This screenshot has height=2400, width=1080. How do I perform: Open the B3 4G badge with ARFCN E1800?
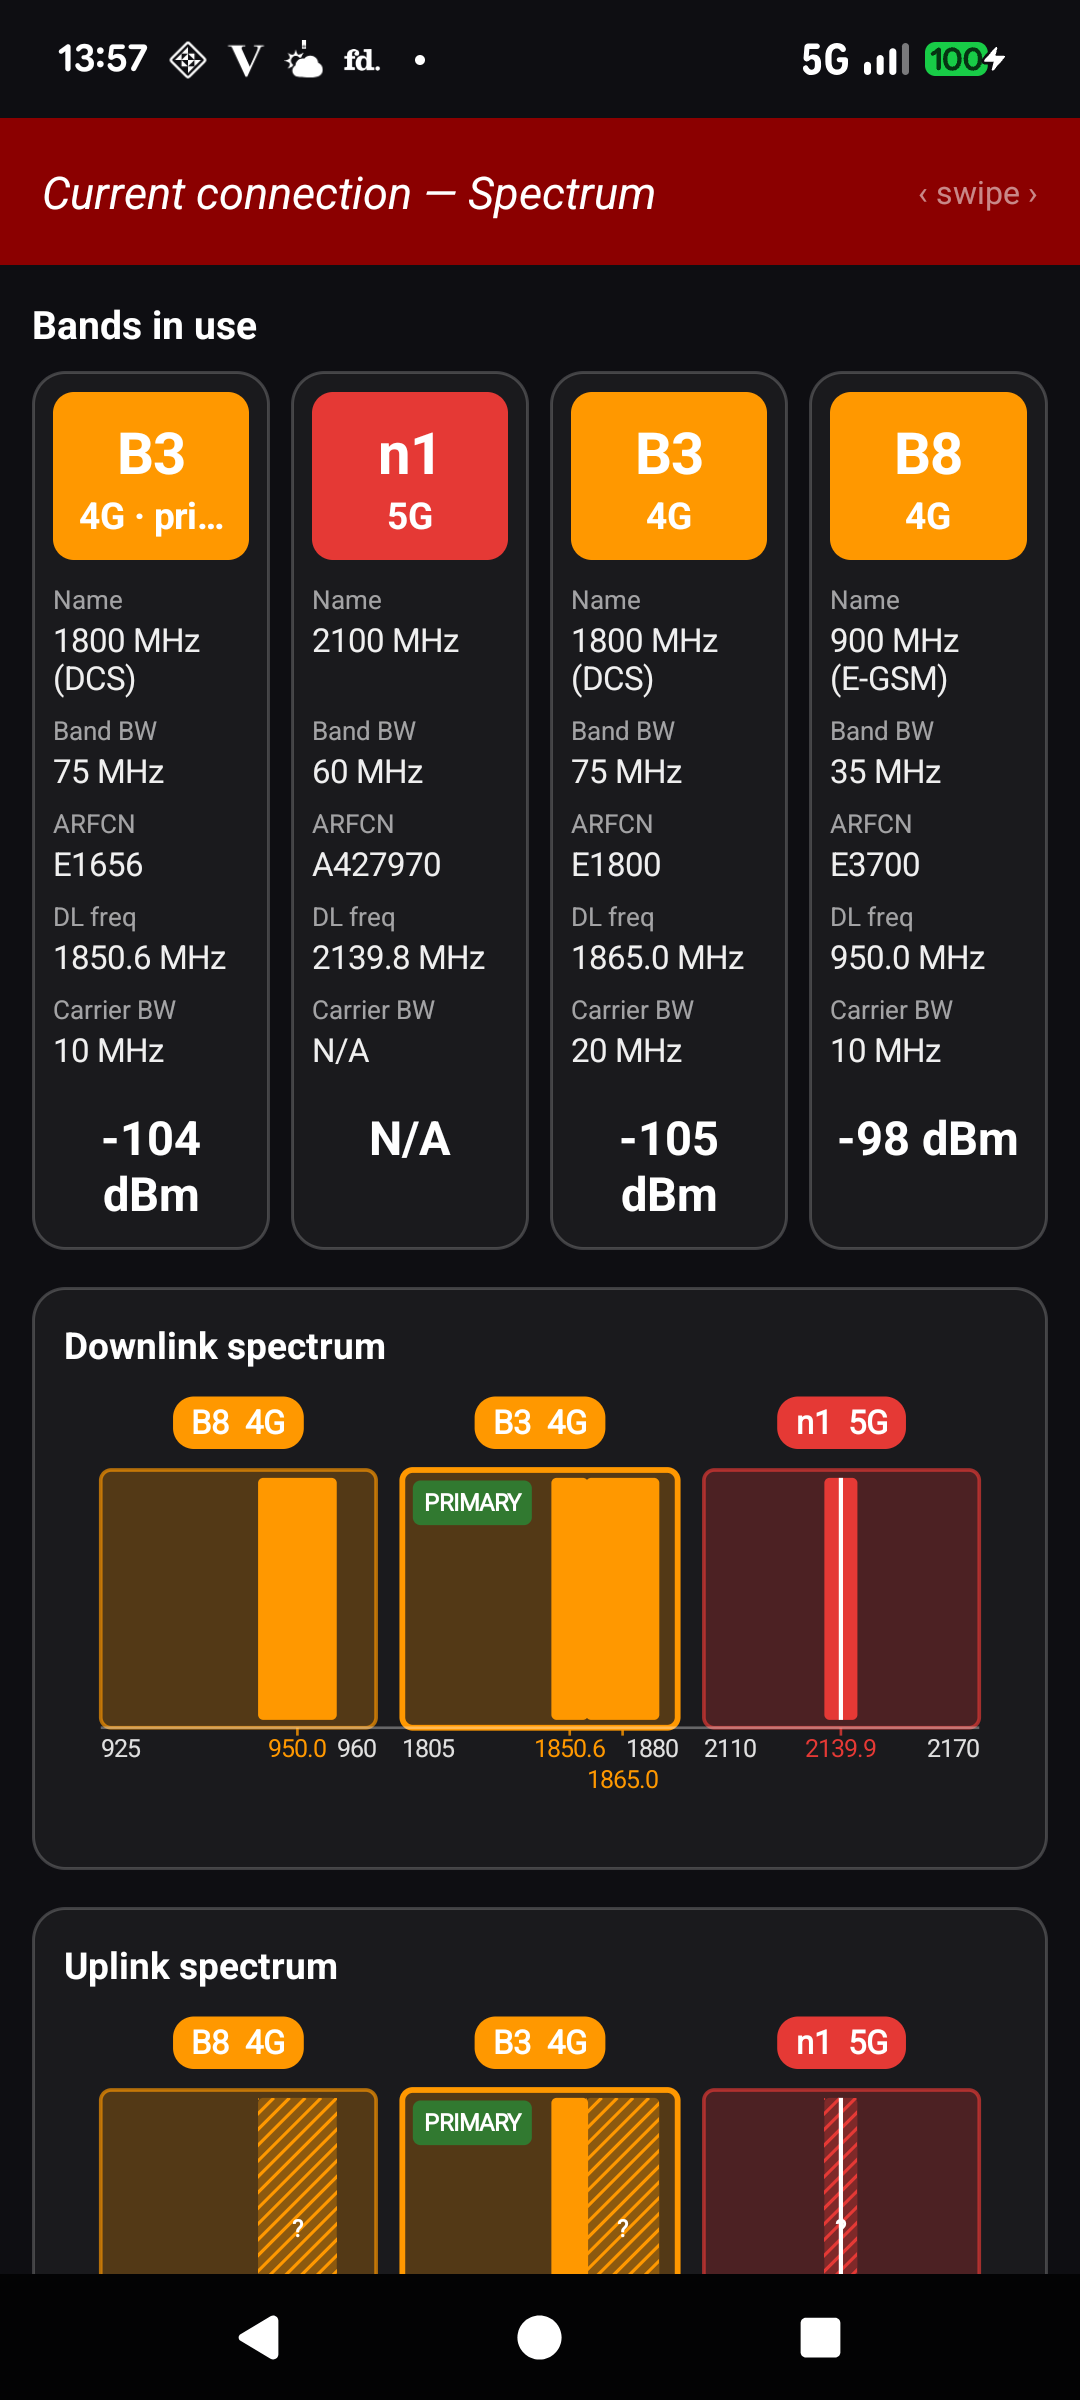point(669,476)
